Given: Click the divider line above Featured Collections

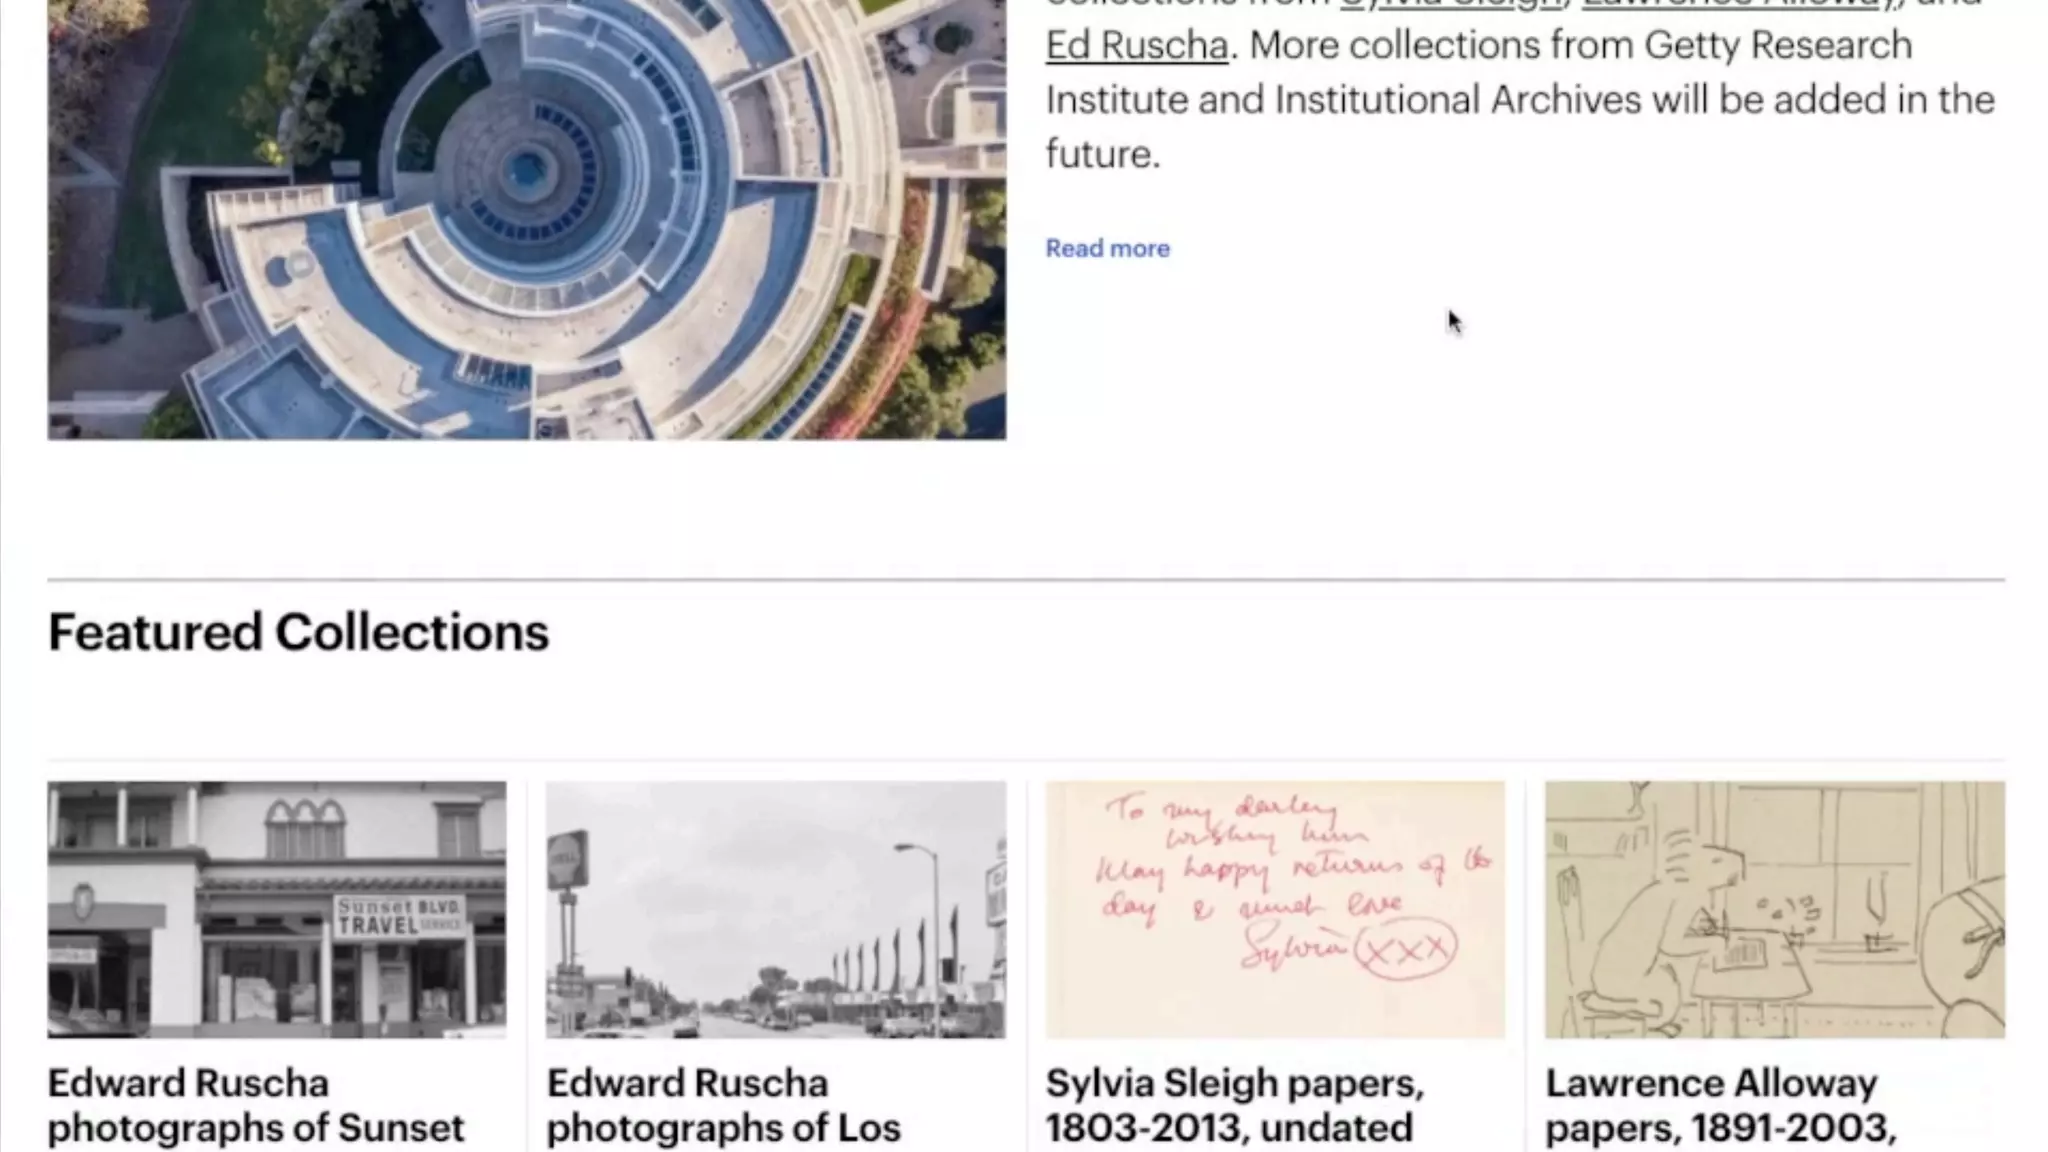Looking at the screenshot, I should click(1026, 579).
